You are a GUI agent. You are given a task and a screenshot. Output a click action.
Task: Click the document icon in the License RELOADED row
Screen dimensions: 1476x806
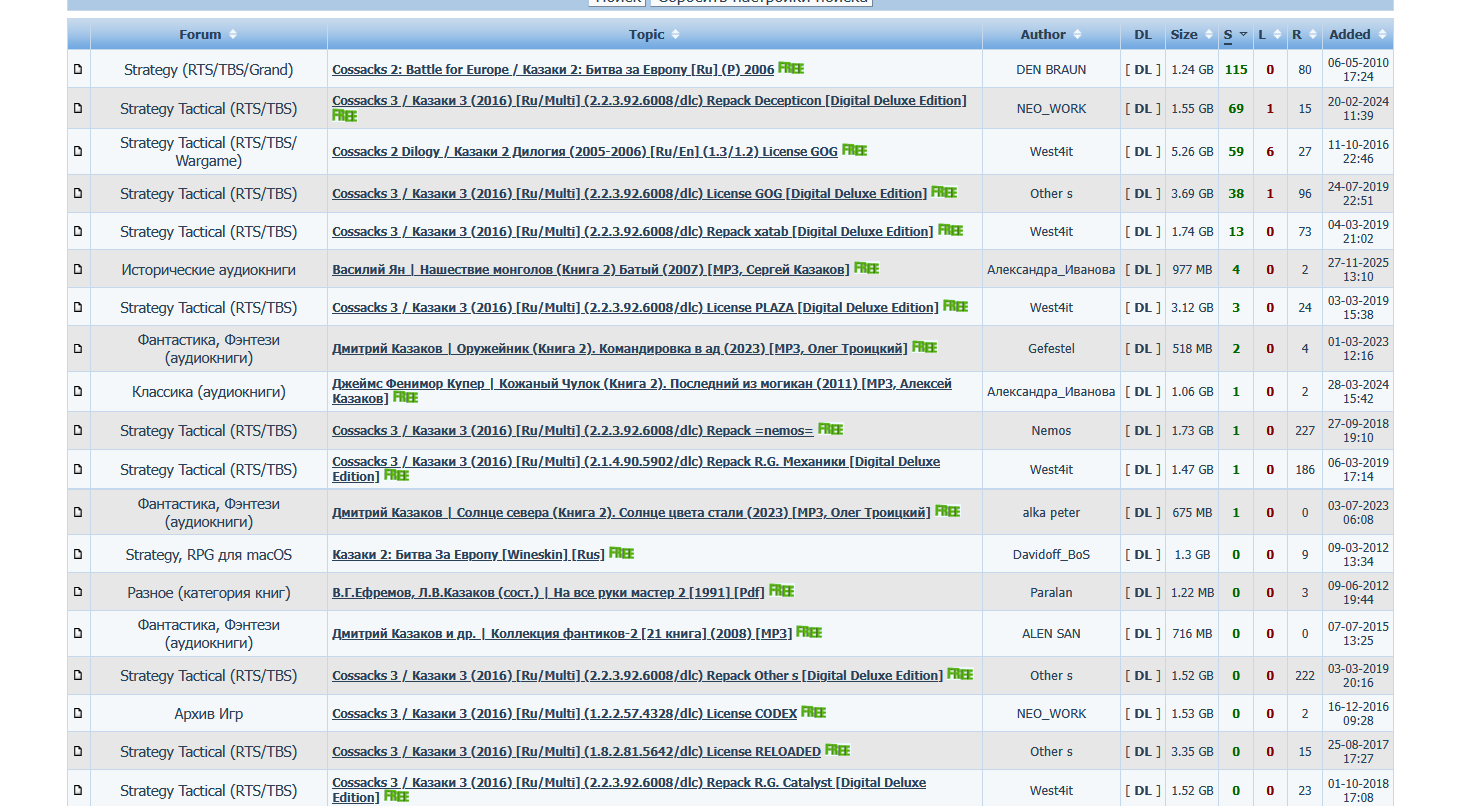pyautogui.click(x=78, y=752)
